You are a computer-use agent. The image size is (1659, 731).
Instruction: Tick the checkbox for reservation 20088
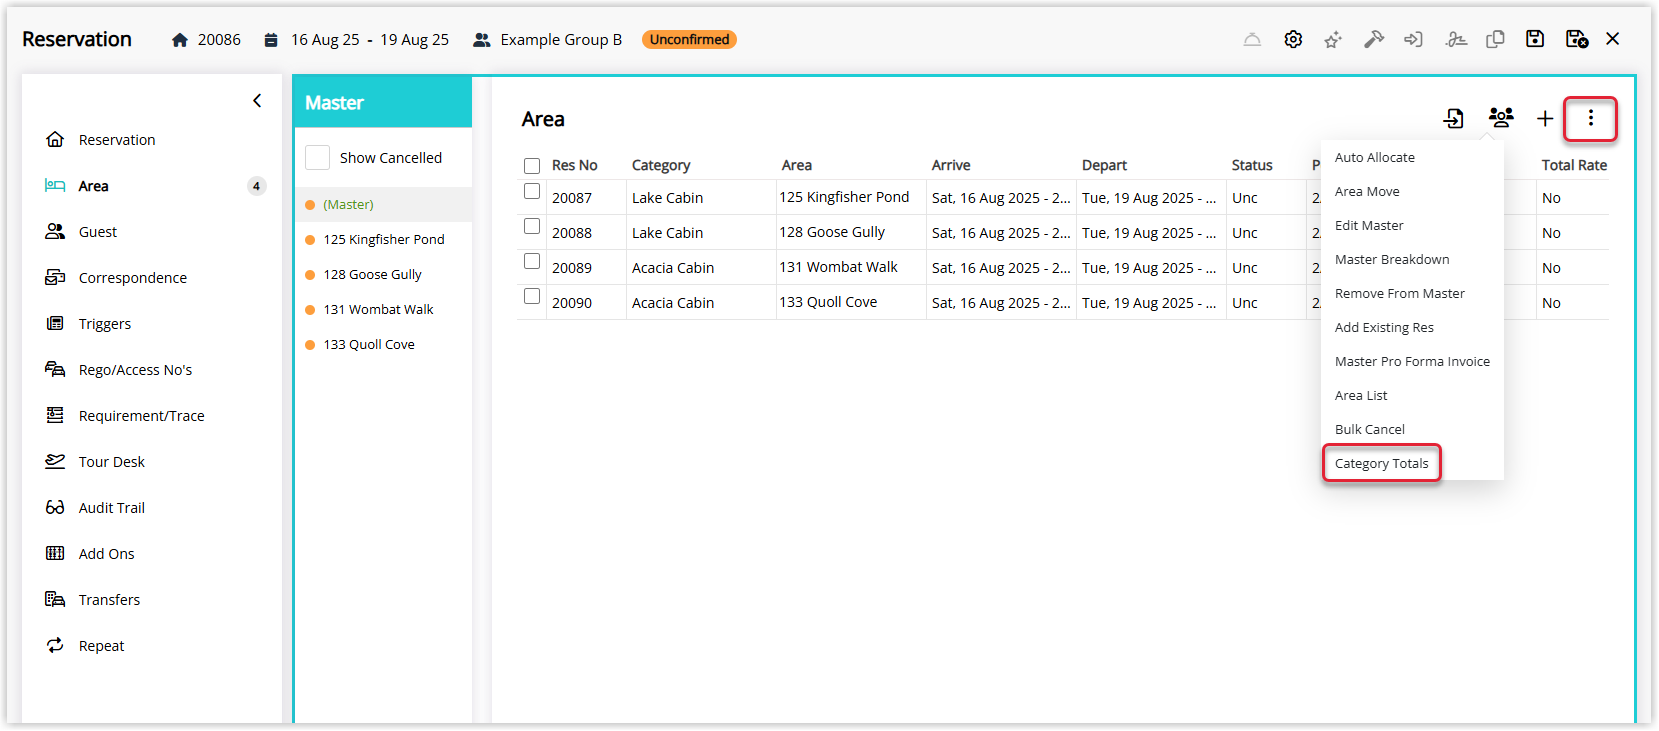532,226
